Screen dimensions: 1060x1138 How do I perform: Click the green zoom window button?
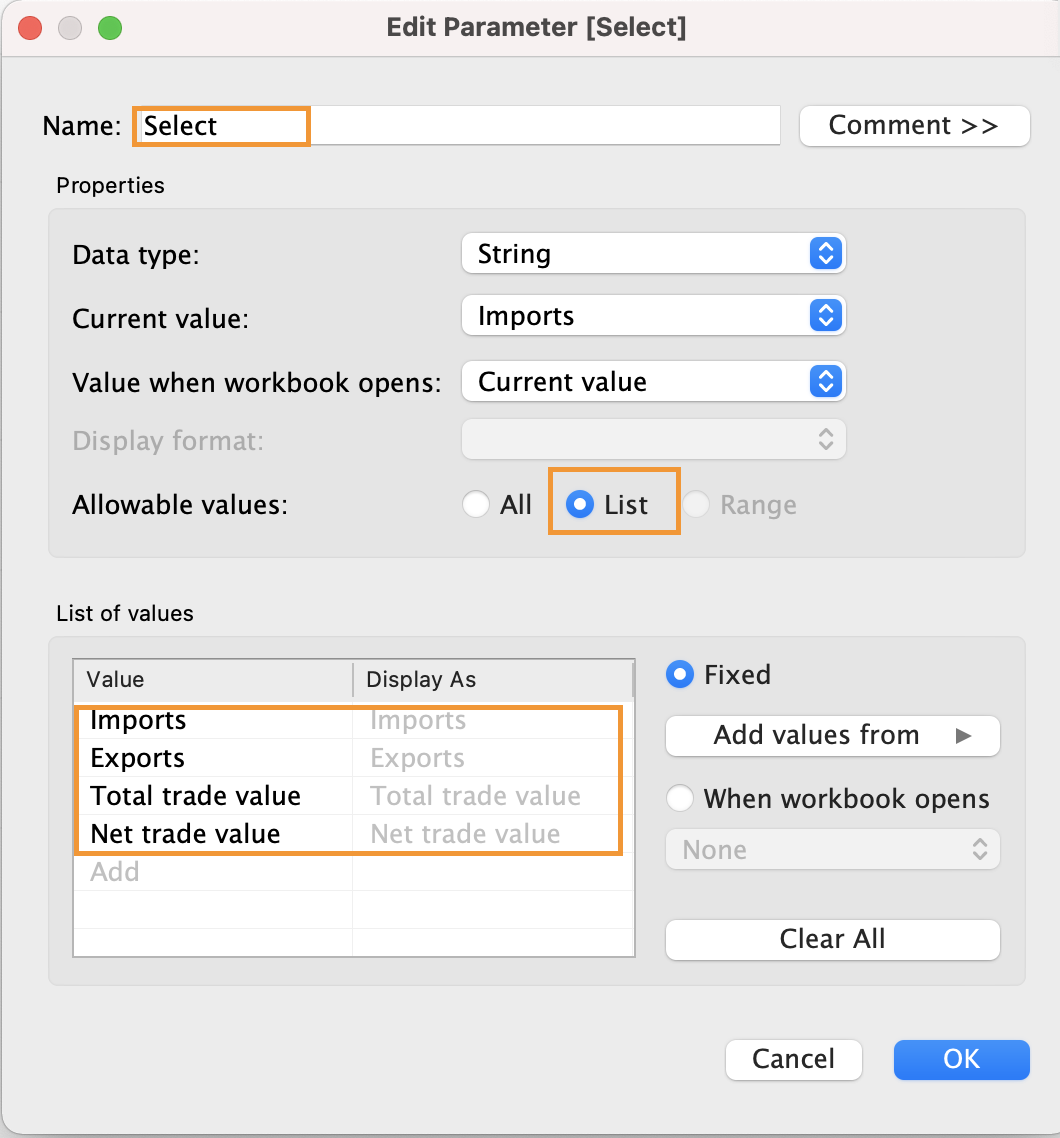tap(109, 28)
